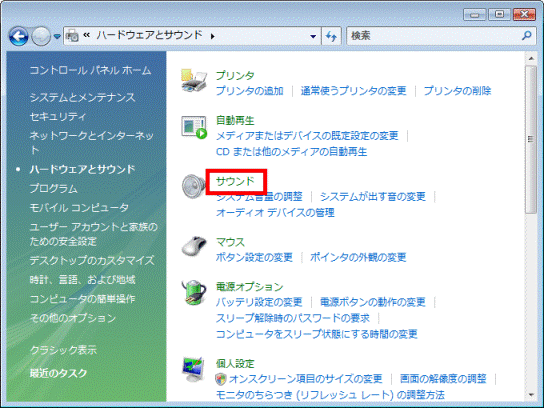Click バッテリ設定の変更 link
Viewport: 544px width, 408px height.
point(259,302)
